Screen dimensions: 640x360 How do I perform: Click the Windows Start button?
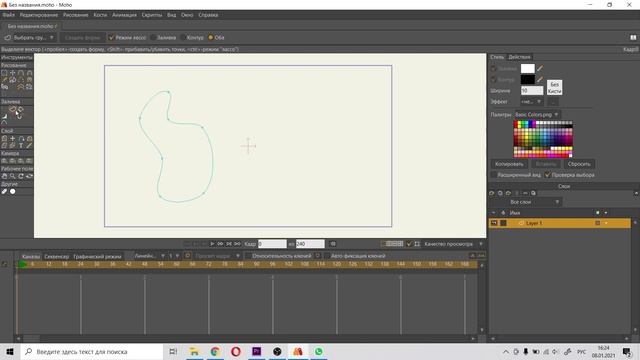[10, 351]
